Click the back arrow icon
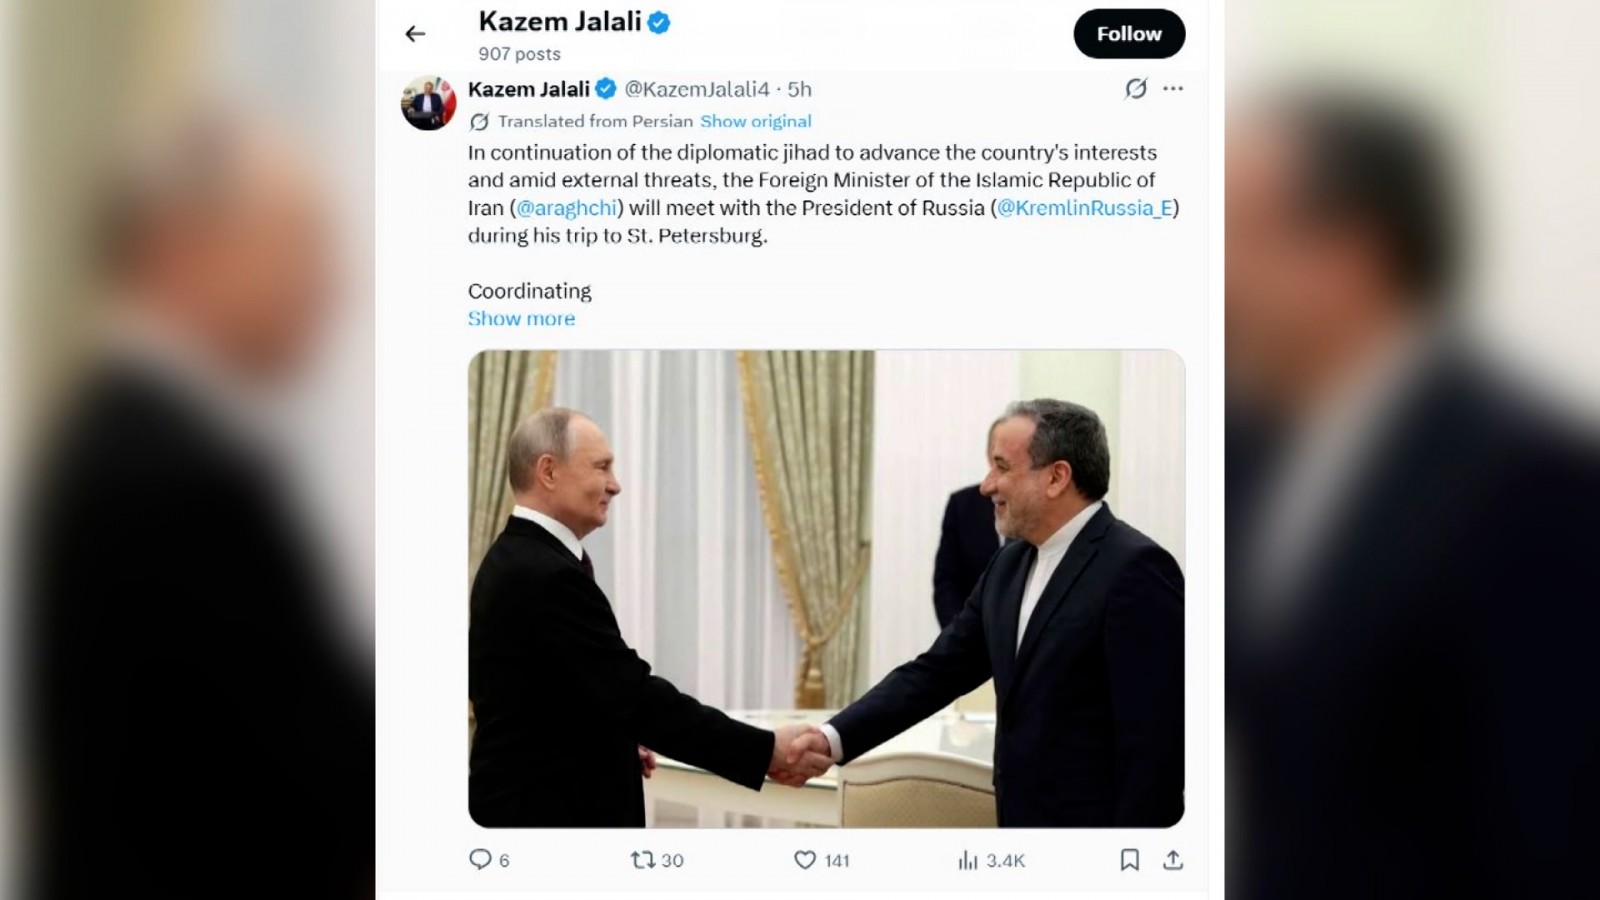 (415, 34)
